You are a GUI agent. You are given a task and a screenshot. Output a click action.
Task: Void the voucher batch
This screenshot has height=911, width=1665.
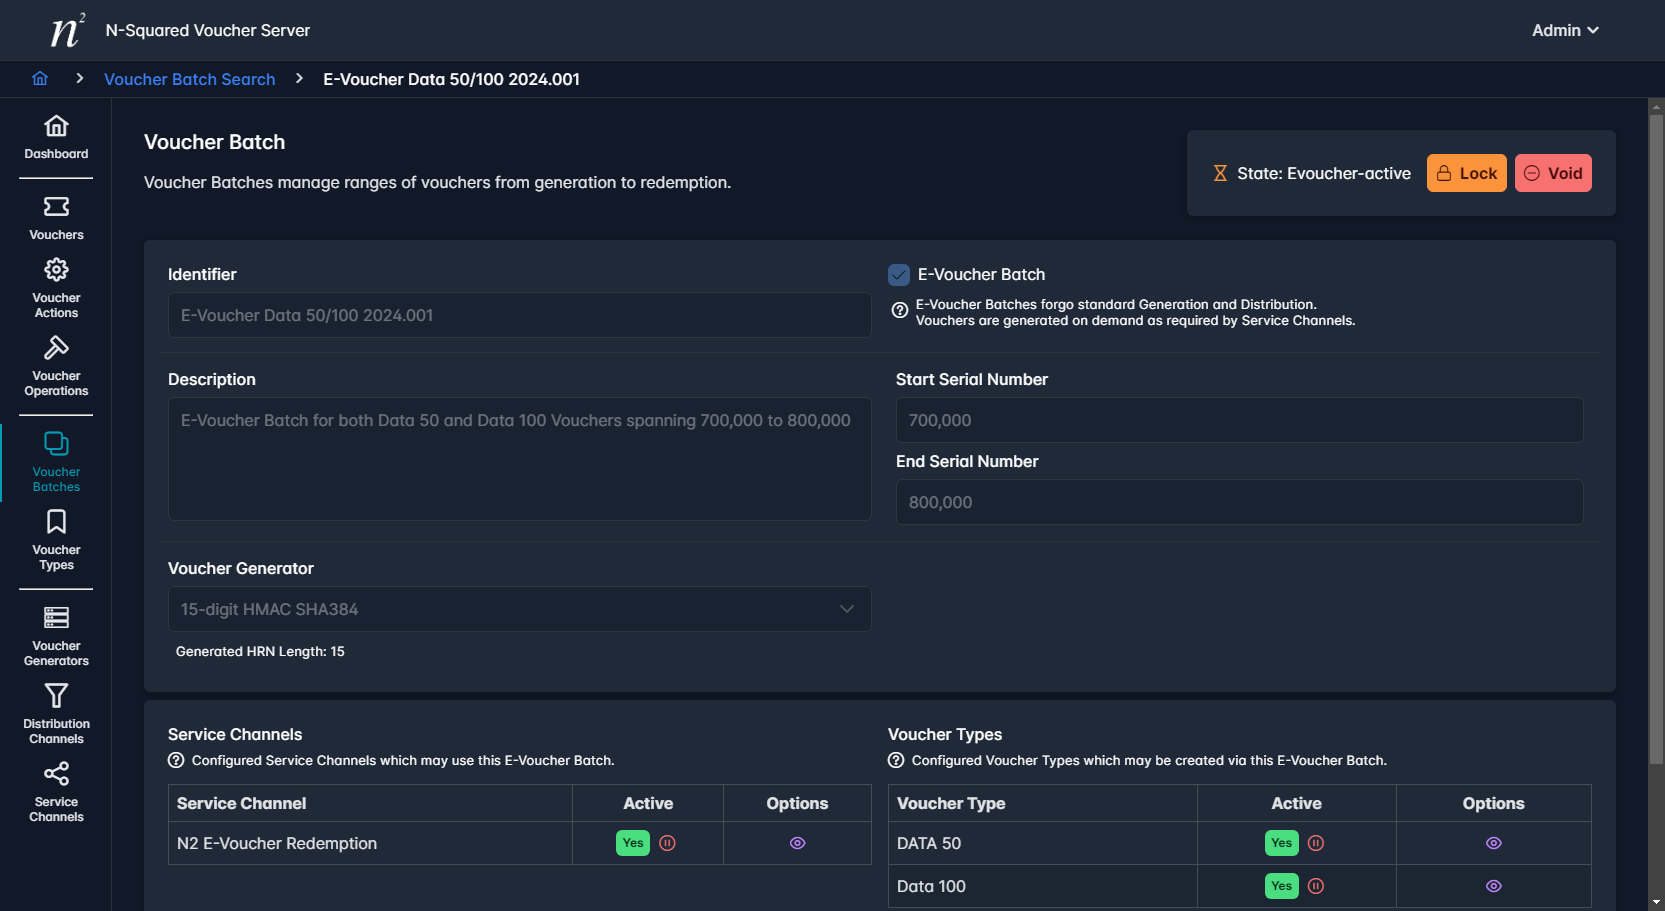click(1552, 173)
